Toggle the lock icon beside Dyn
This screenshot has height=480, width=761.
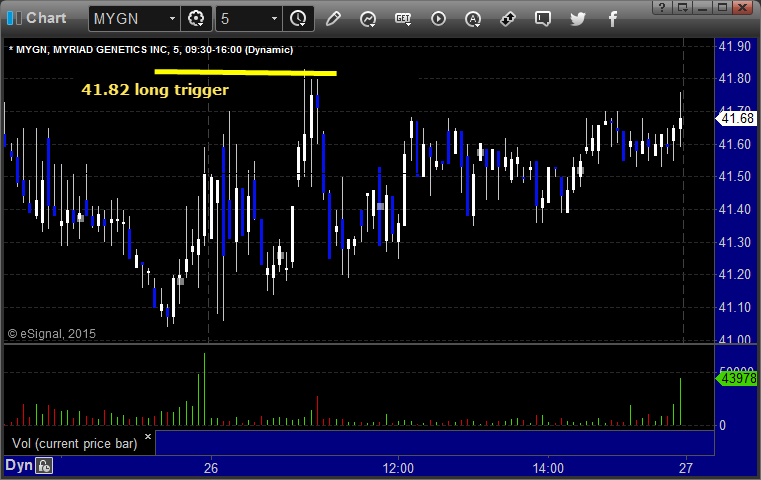point(44,466)
